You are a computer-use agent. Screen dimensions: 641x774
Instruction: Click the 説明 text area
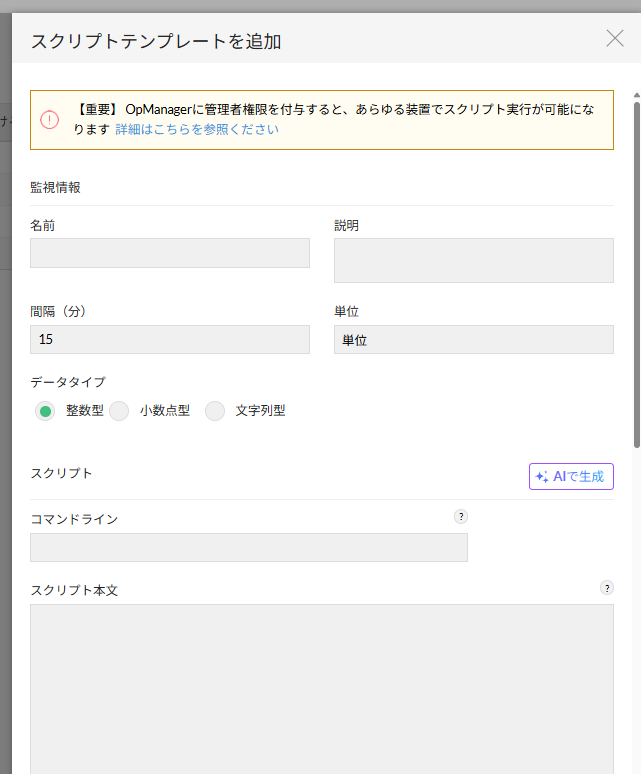474,261
